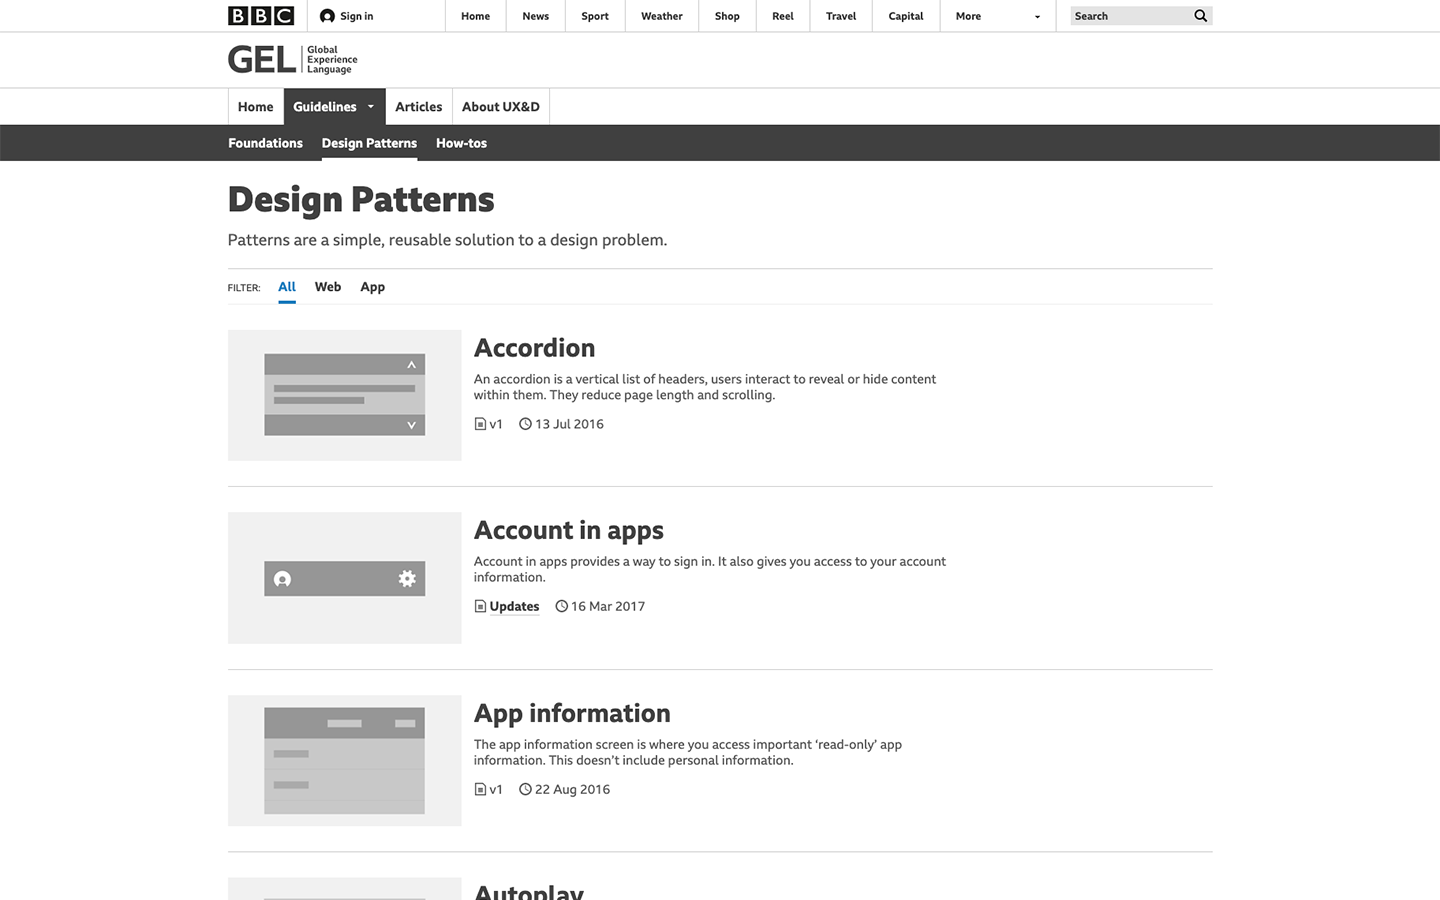Click v1 version label under App information

click(x=496, y=789)
